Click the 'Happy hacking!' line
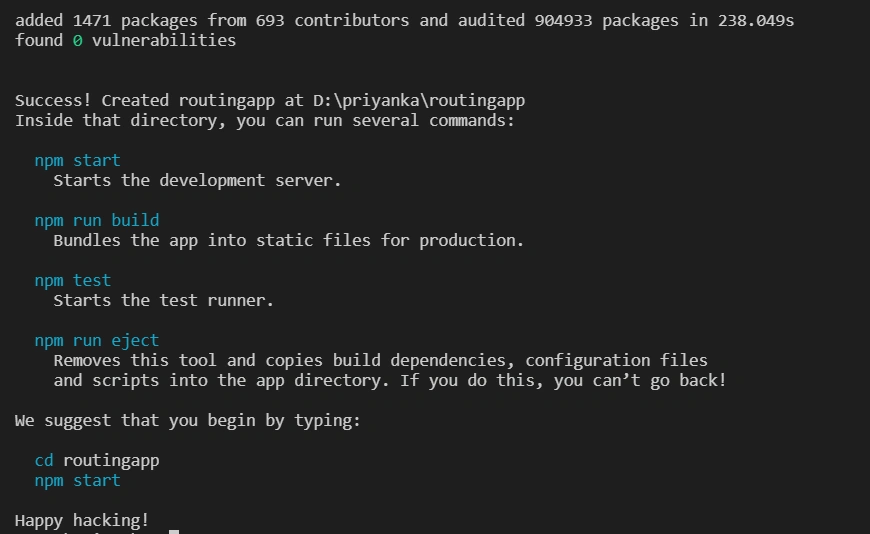This screenshot has width=870, height=534. pyautogui.click(x=82, y=521)
